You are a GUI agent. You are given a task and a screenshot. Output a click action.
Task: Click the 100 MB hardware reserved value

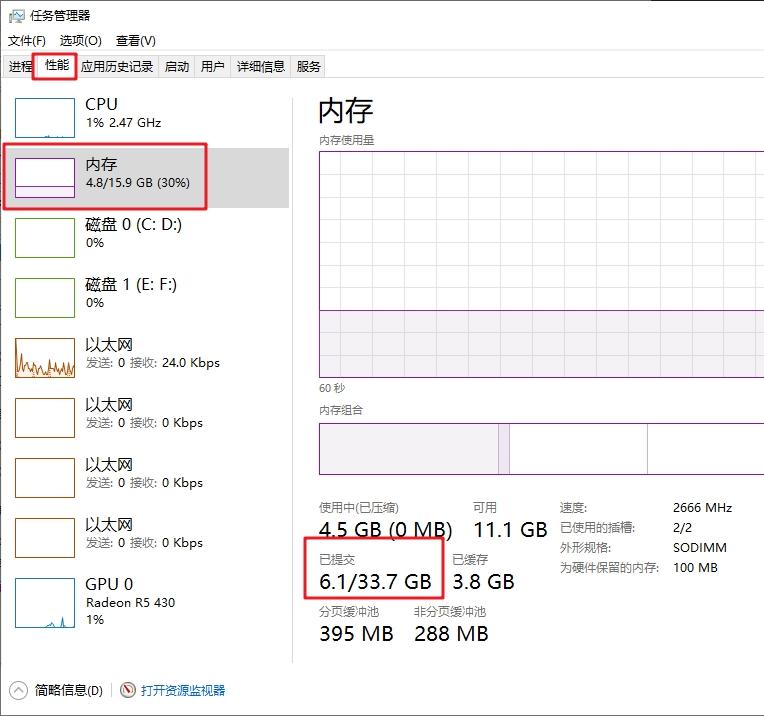click(695, 567)
